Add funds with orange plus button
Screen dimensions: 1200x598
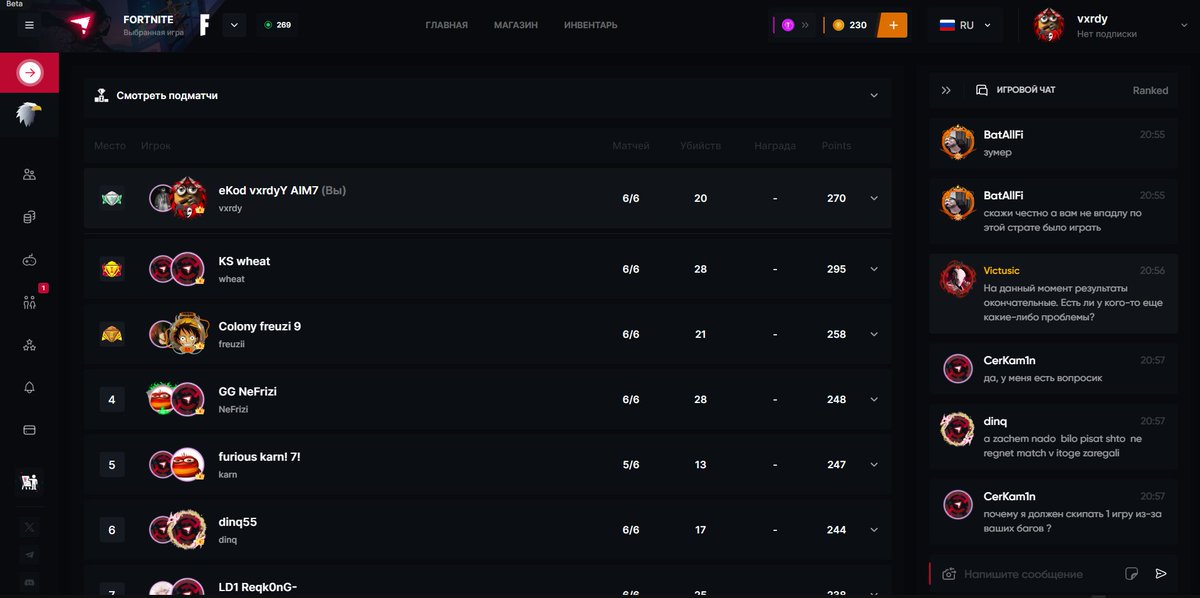[892, 25]
